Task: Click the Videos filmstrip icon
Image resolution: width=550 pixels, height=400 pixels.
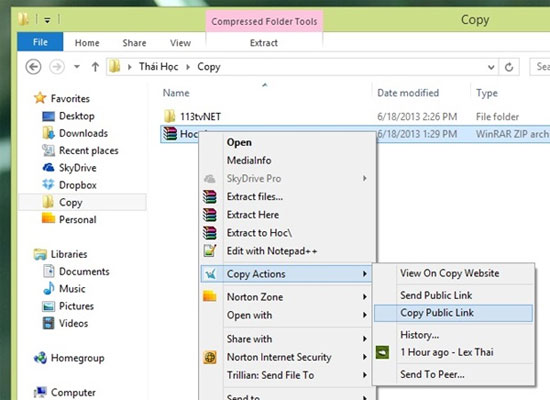Action: (48, 323)
